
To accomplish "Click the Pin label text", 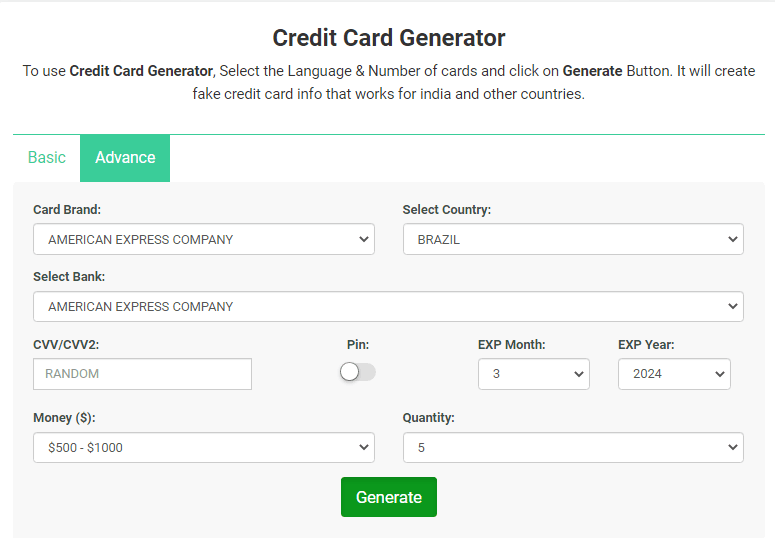I will coord(358,345).
